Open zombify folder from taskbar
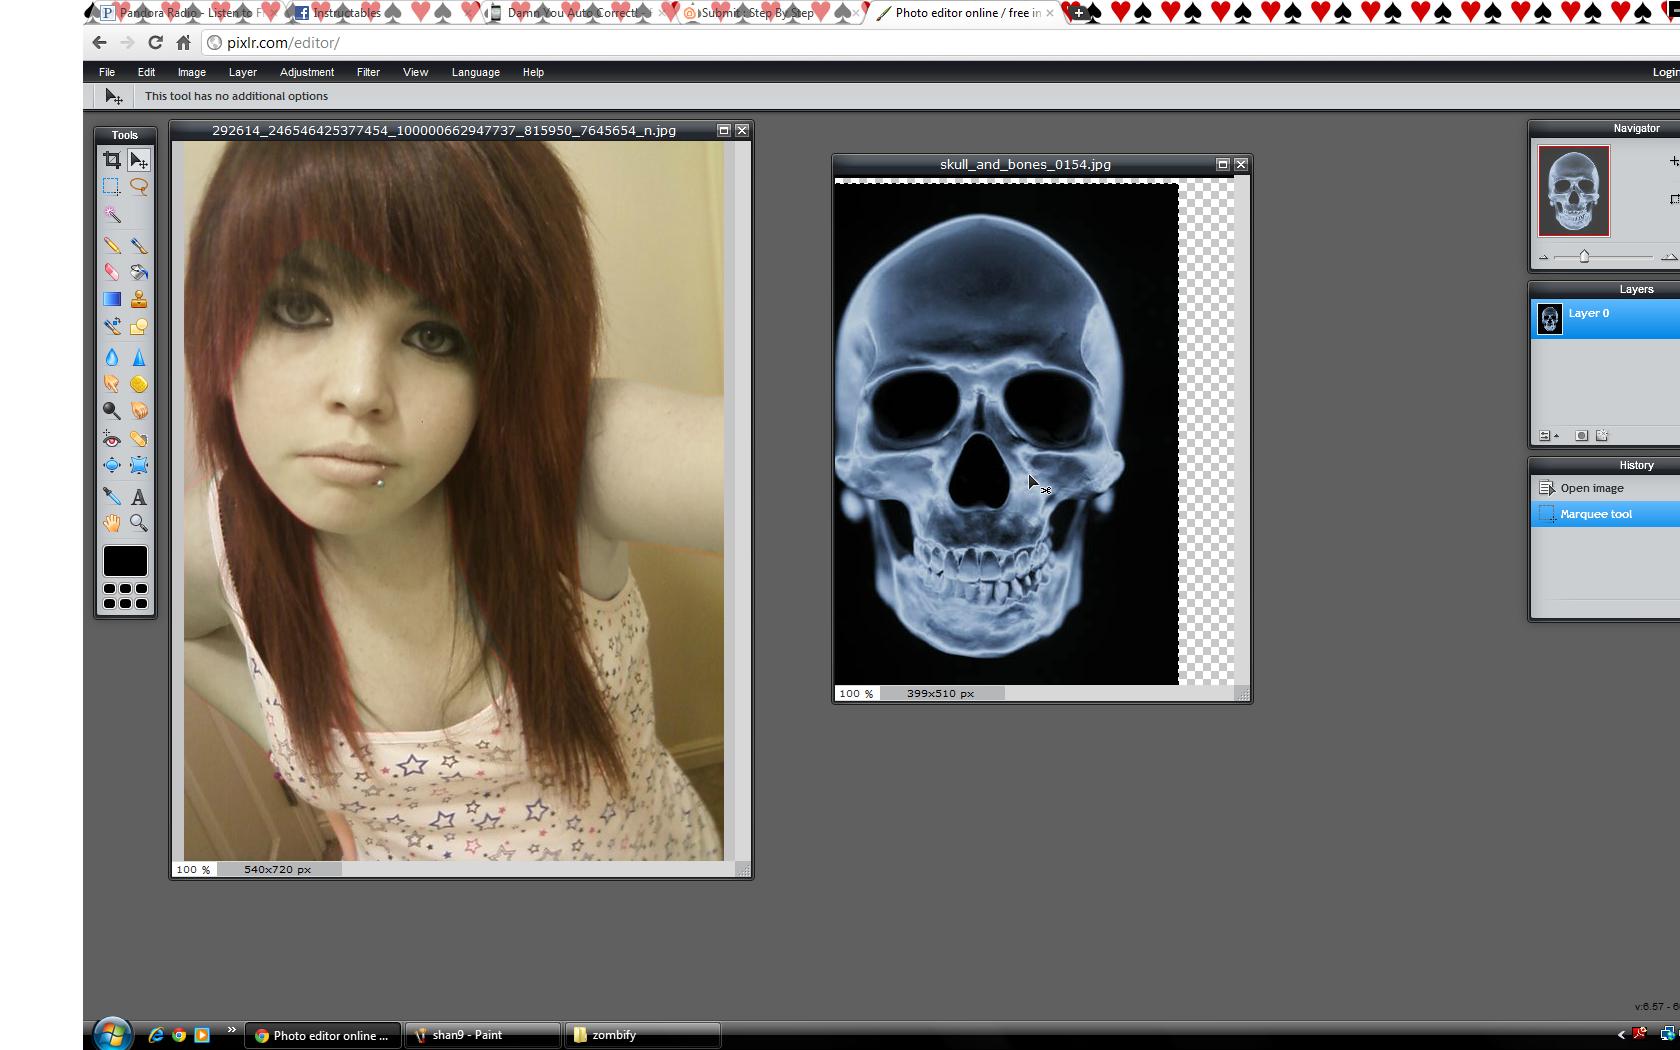 (642, 1035)
